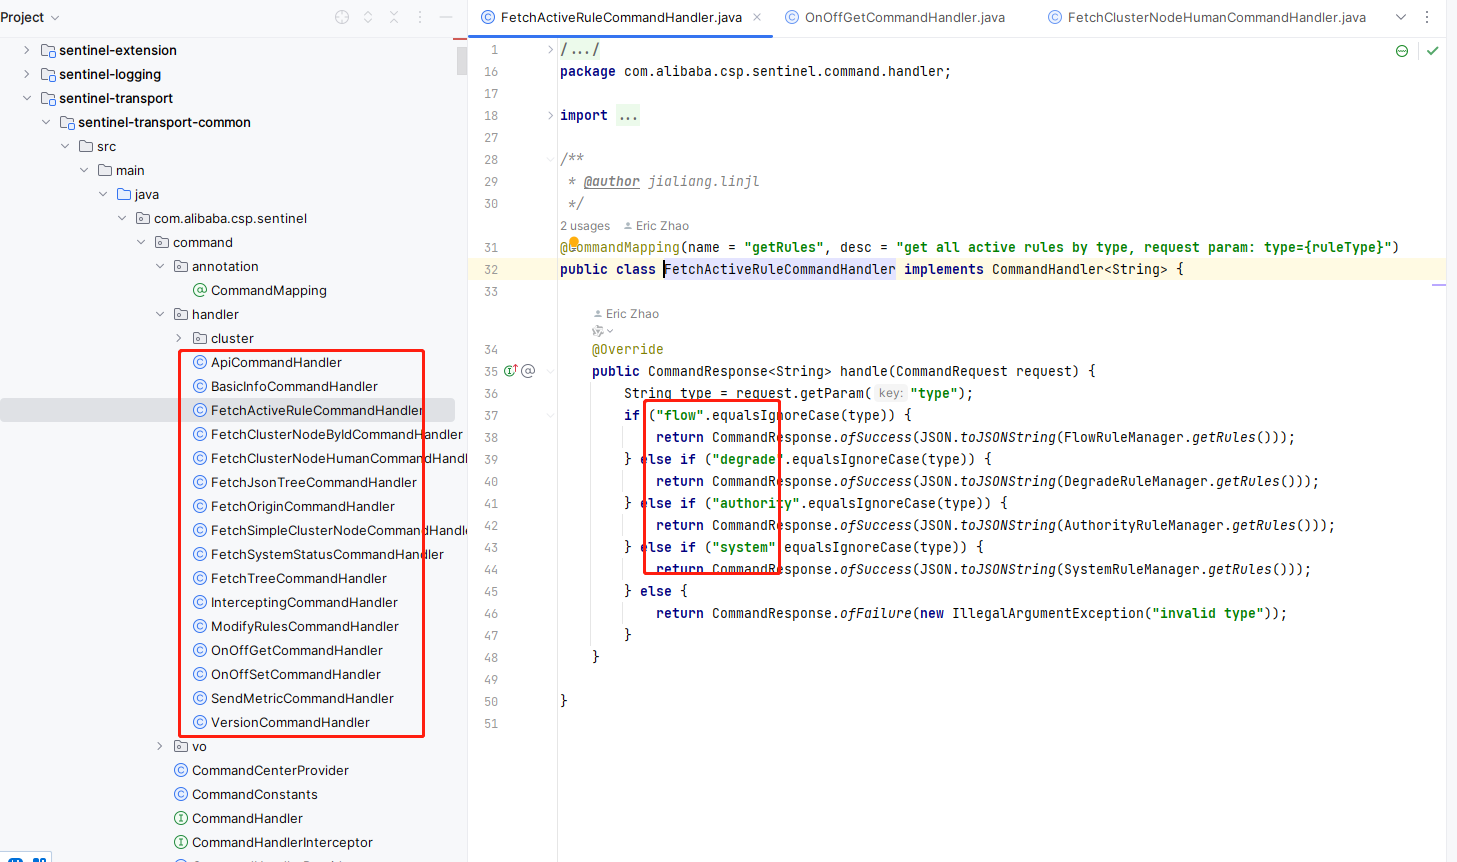Collapse the src folder
Screen dimensions: 1457x862
65,146
